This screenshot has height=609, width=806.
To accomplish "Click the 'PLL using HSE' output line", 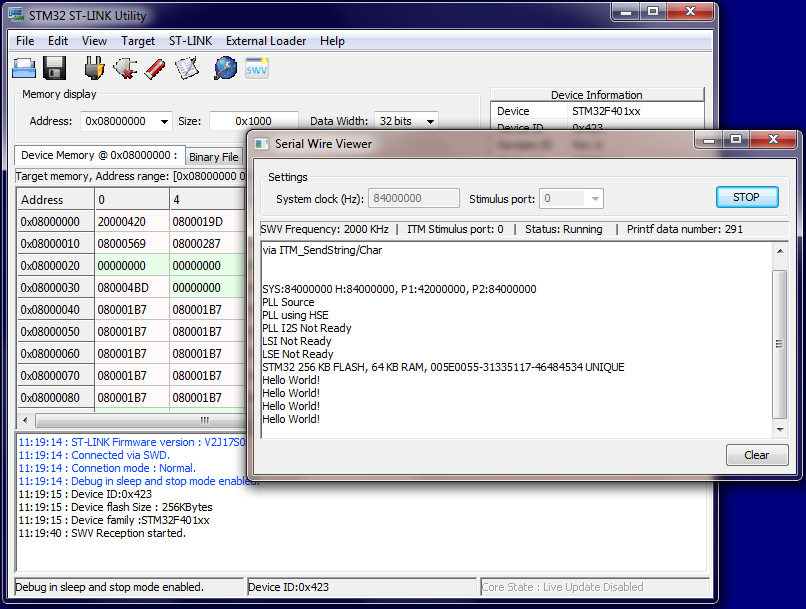I will (x=296, y=316).
